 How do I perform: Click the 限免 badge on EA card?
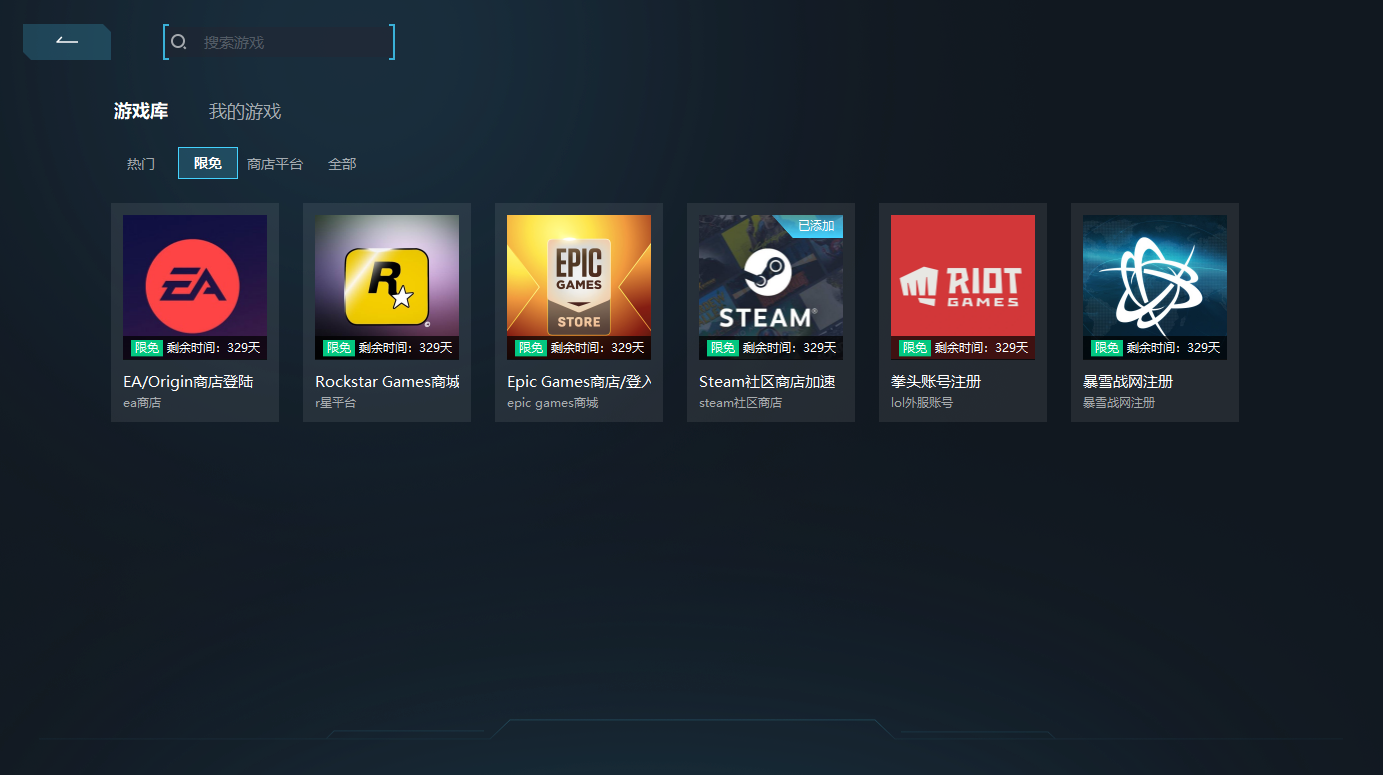pos(147,348)
